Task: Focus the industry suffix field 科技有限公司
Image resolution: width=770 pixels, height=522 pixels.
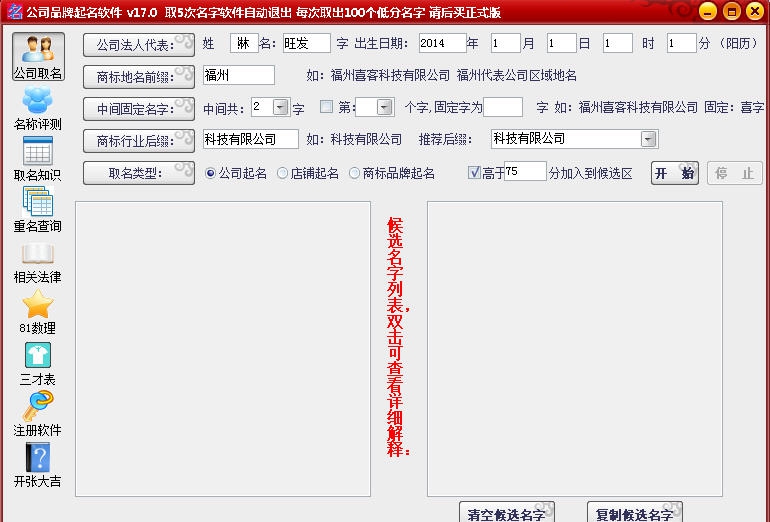Action: 250,139
